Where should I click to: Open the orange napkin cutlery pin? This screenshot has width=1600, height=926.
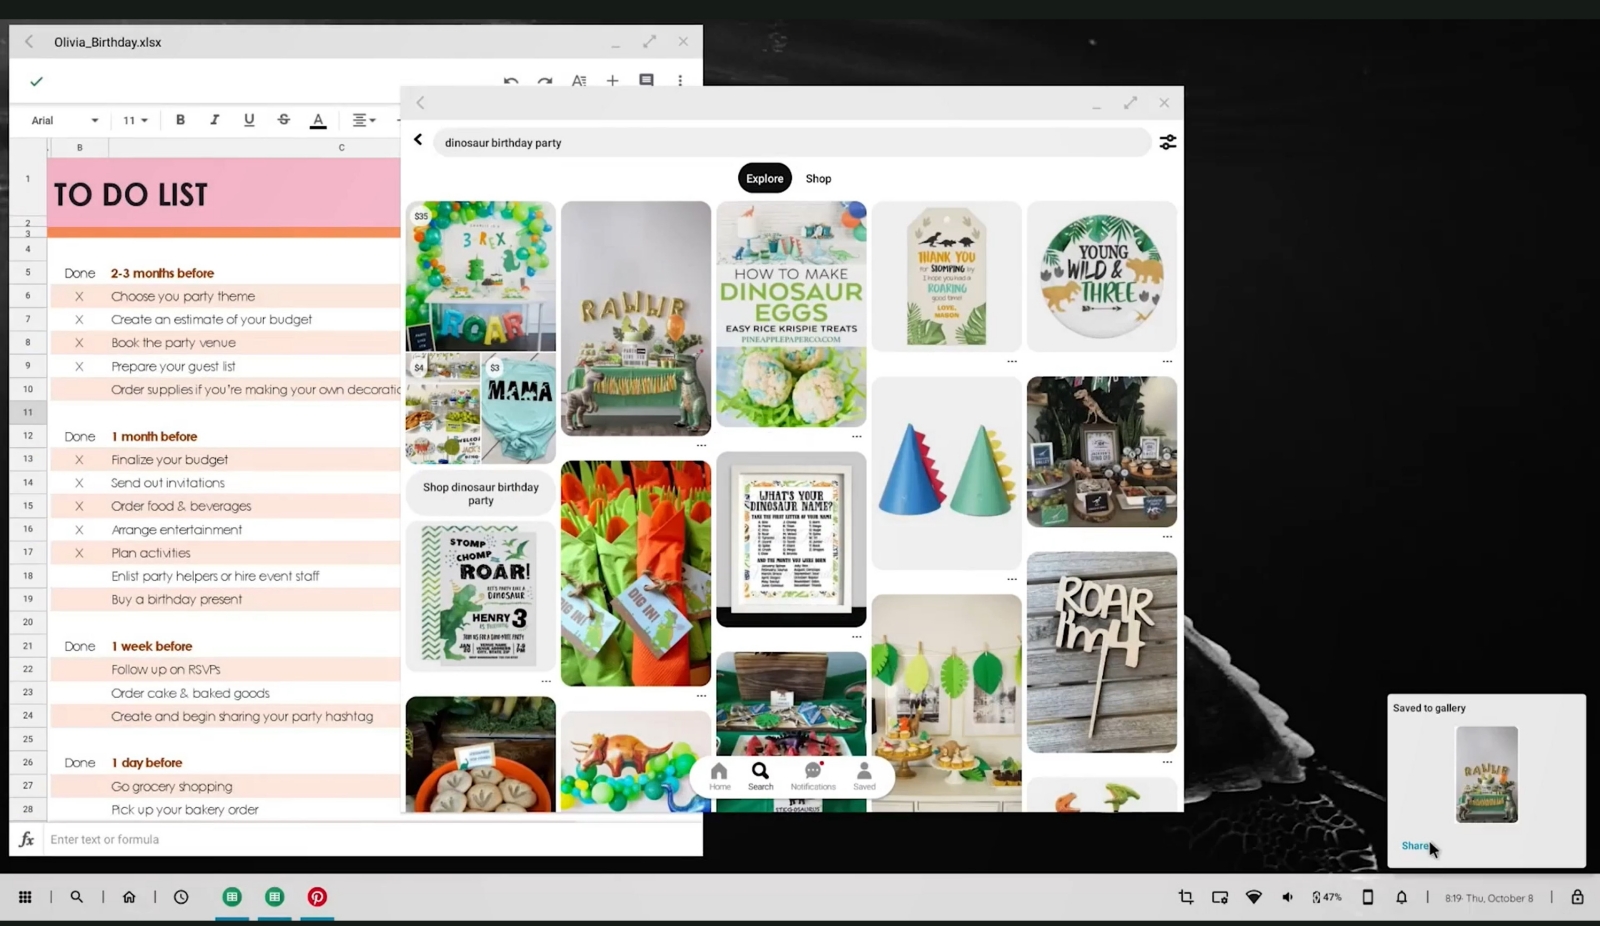(636, 573)
